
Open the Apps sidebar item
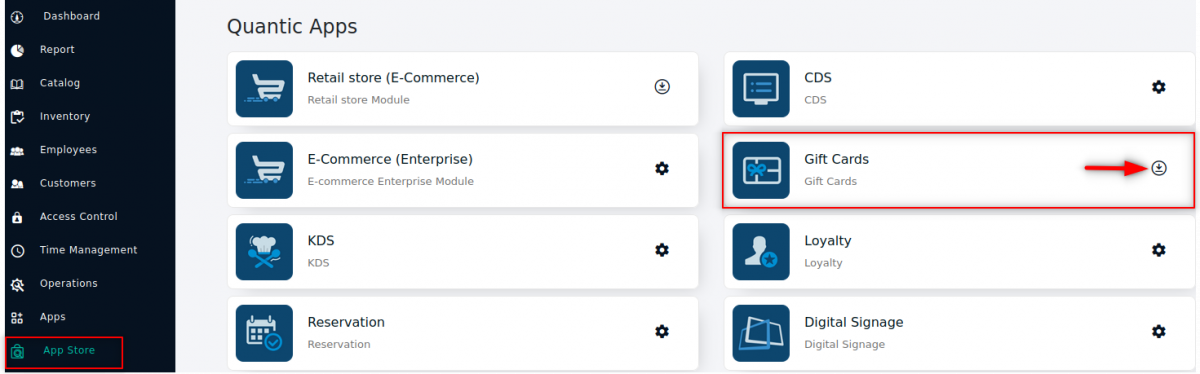[x=53, y=317]
